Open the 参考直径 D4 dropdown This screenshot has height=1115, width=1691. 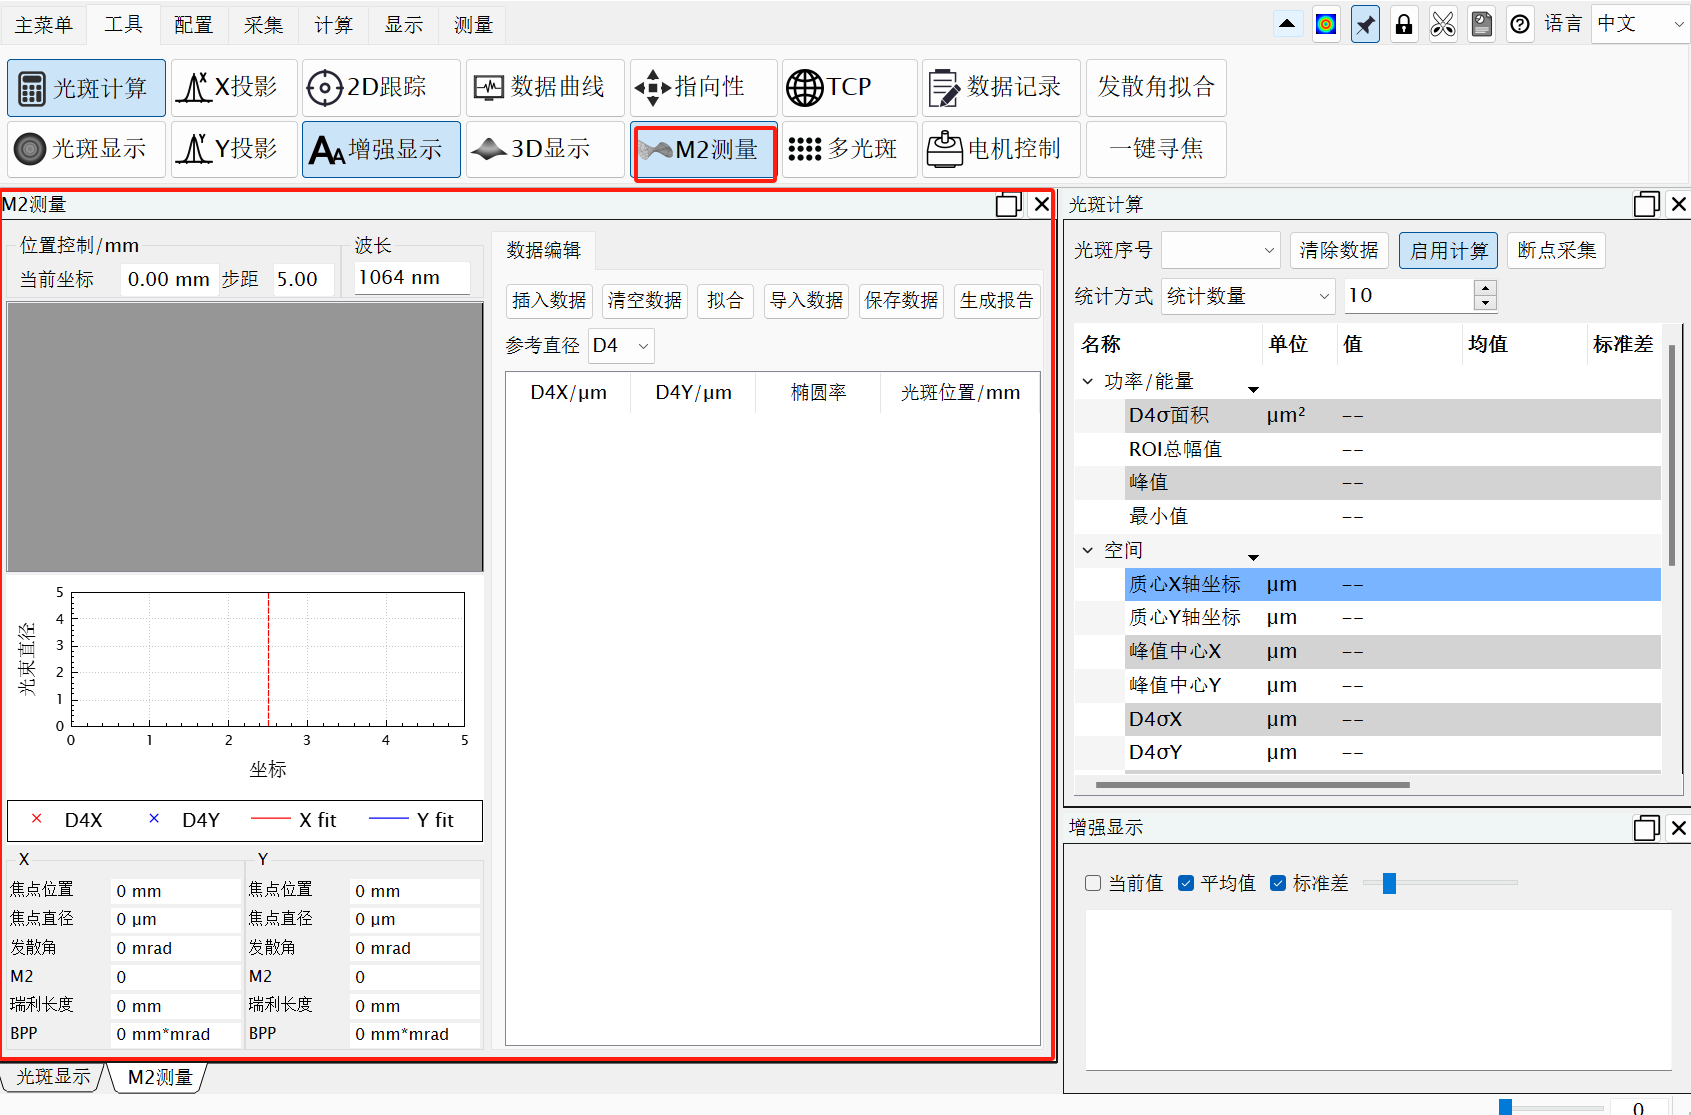621,346
